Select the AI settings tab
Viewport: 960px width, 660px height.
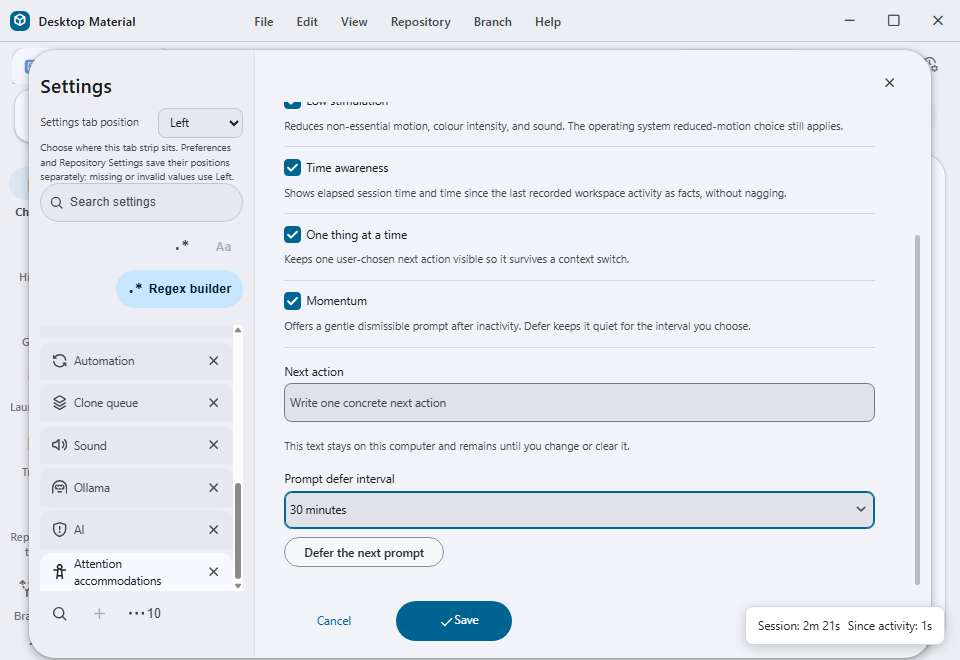[x=136, y=530]
